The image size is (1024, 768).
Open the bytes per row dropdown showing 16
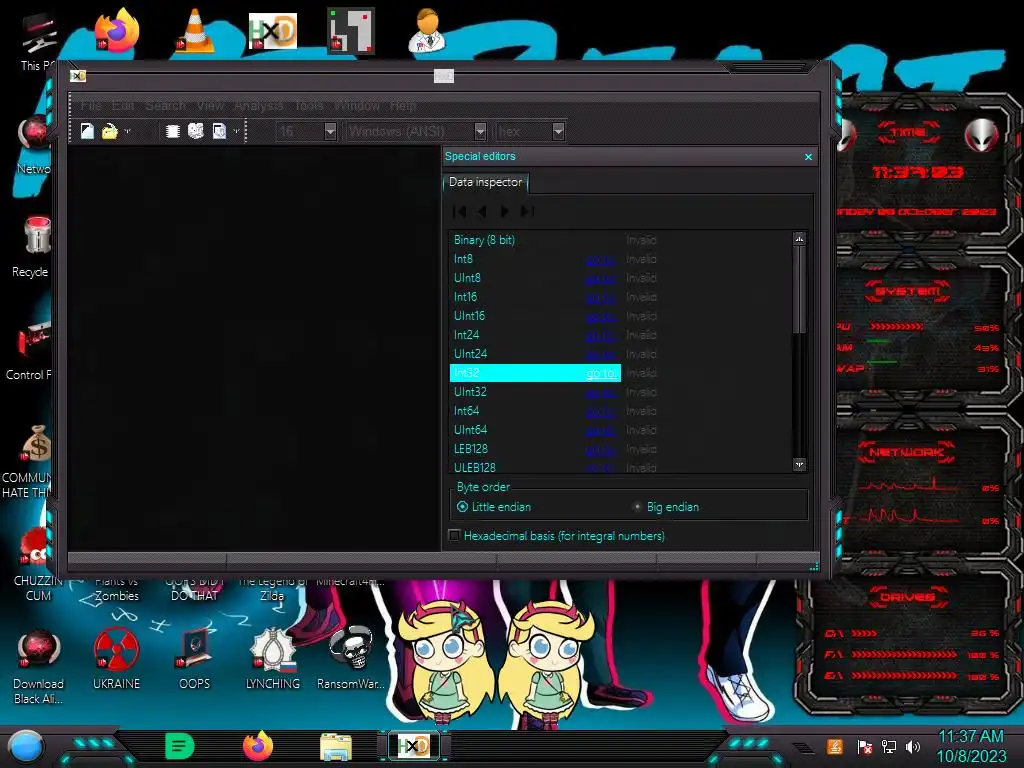point(330,131)
